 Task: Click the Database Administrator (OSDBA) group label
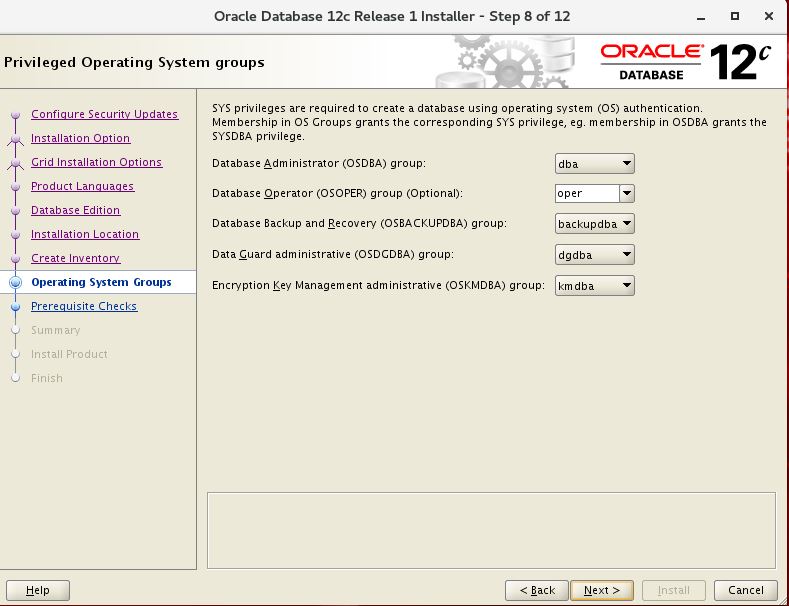click(x=319, y=164)
